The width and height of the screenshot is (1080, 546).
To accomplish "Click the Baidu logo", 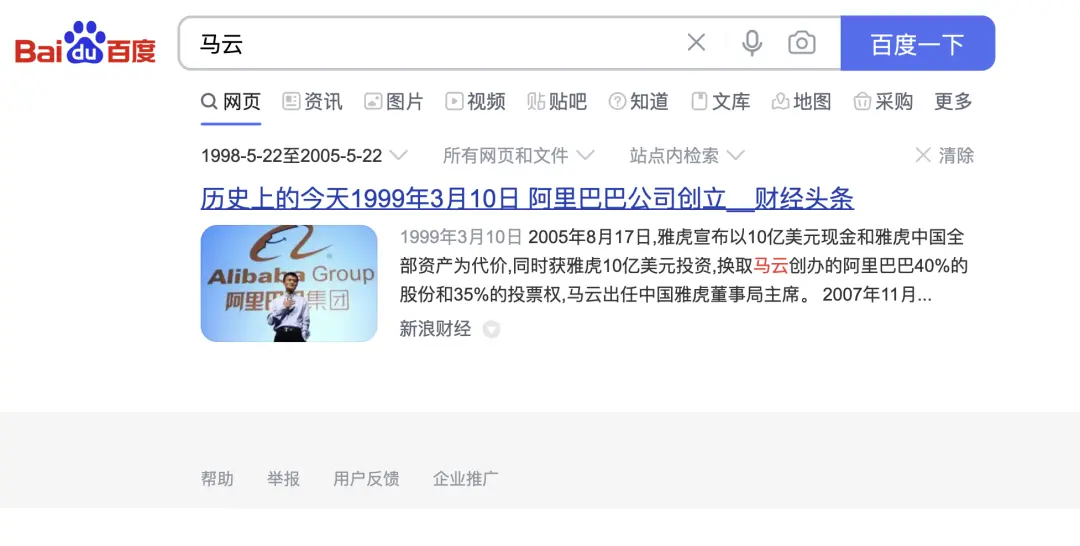I will tap(85, 43).
